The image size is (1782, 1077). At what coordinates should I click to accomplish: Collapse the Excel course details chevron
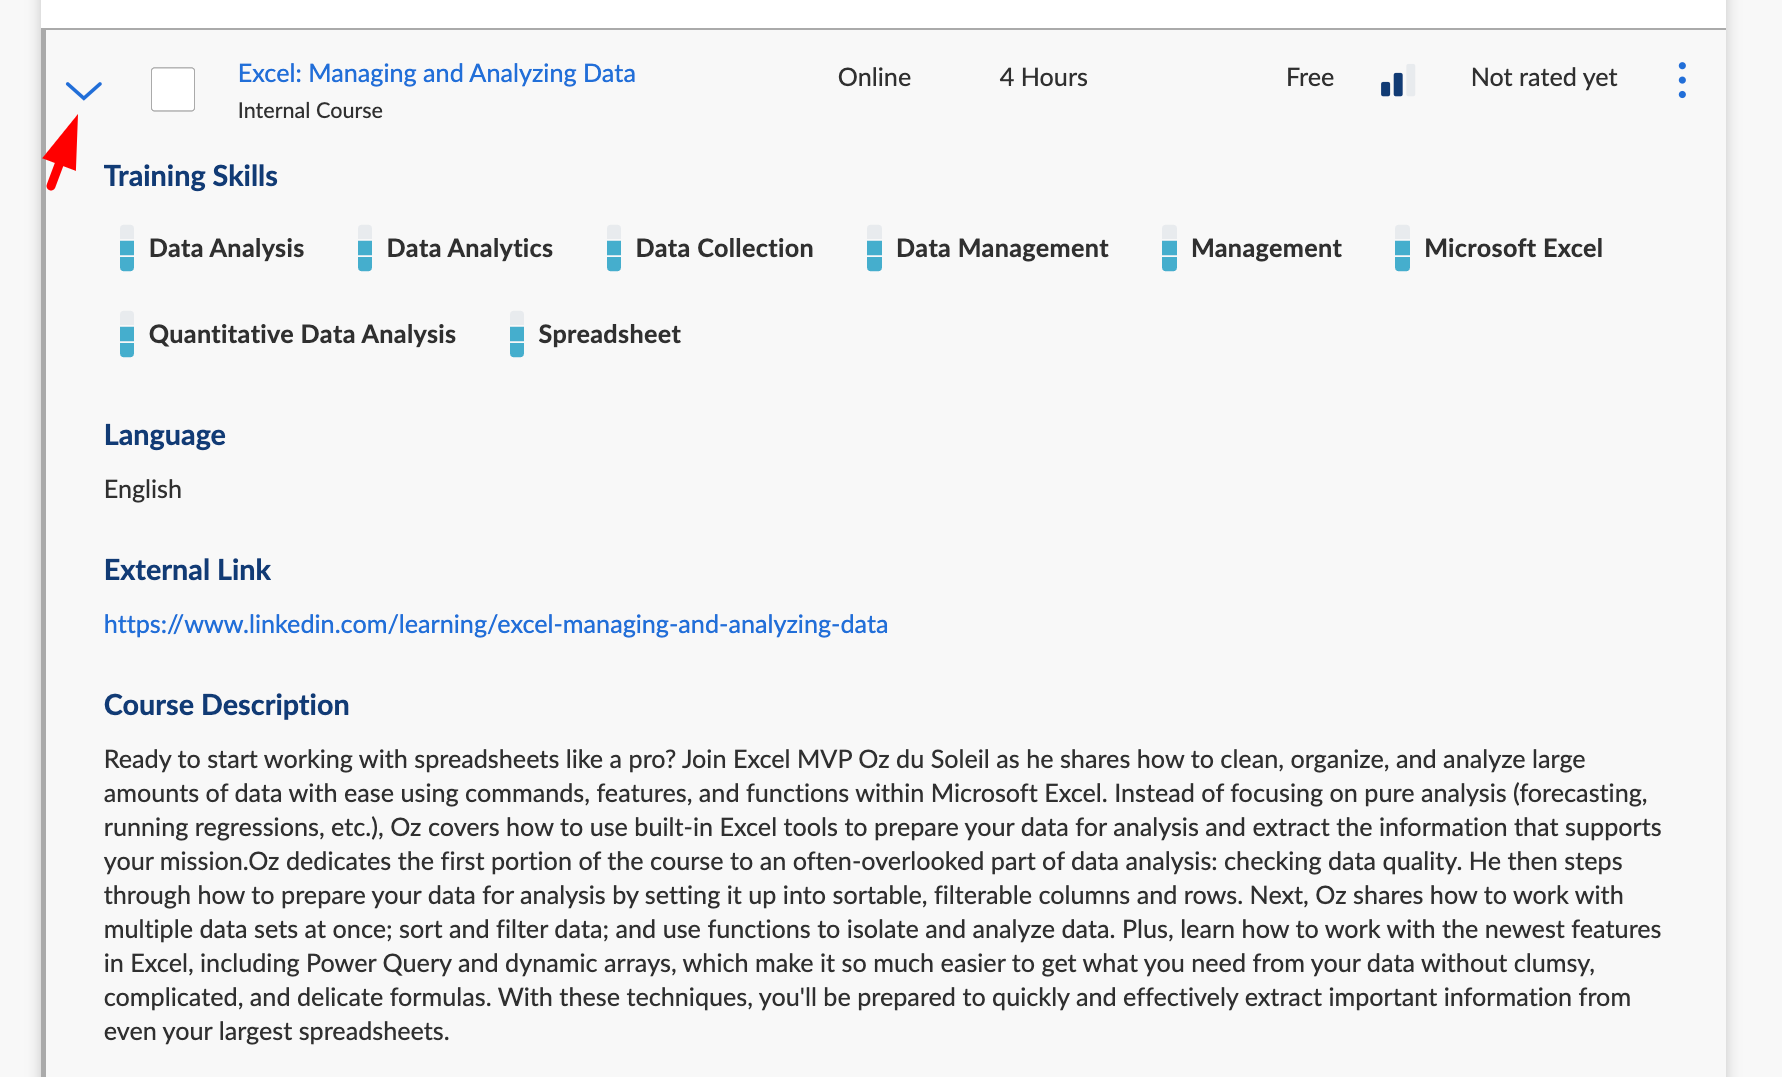click(84, 91)
